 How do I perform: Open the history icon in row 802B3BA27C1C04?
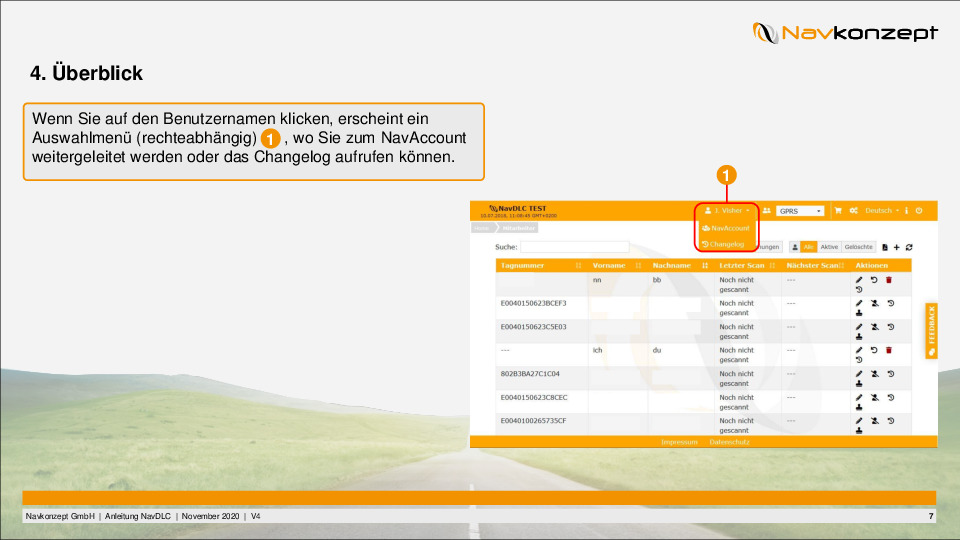891,374
